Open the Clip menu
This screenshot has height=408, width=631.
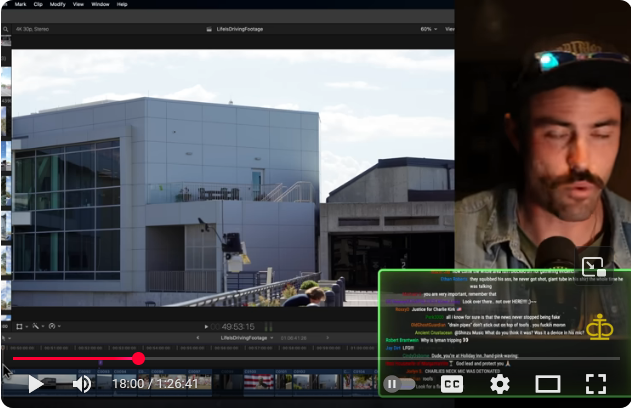[38, 4]
